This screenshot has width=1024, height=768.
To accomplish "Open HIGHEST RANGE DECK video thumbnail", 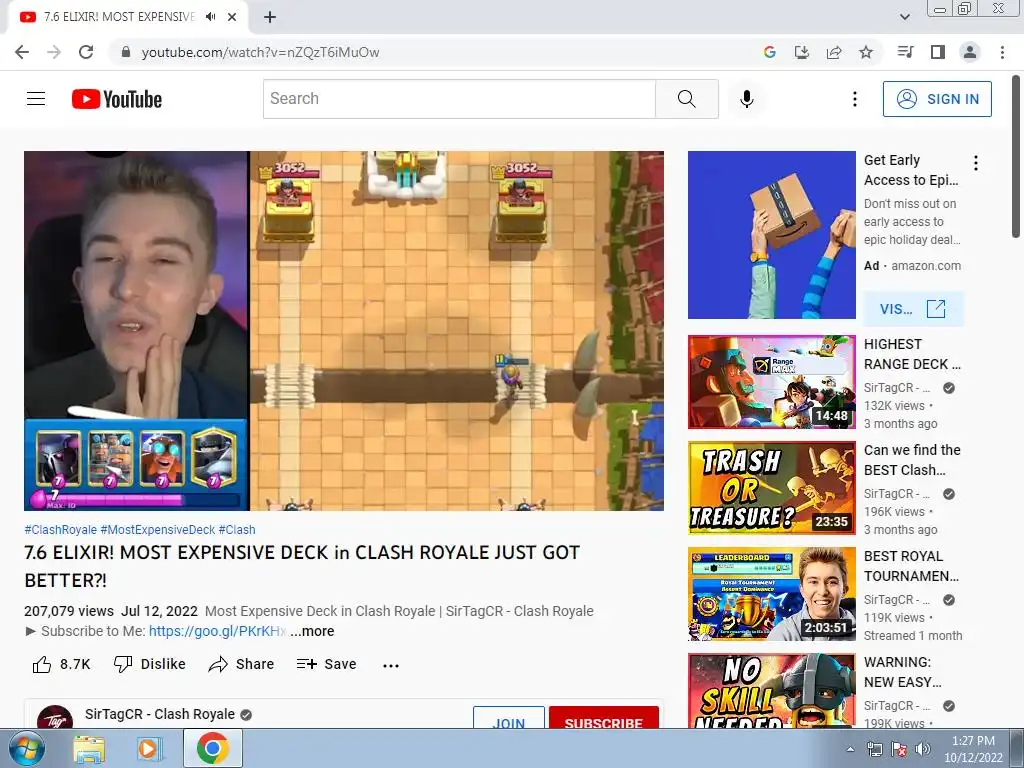I will (x=771, y=382).
